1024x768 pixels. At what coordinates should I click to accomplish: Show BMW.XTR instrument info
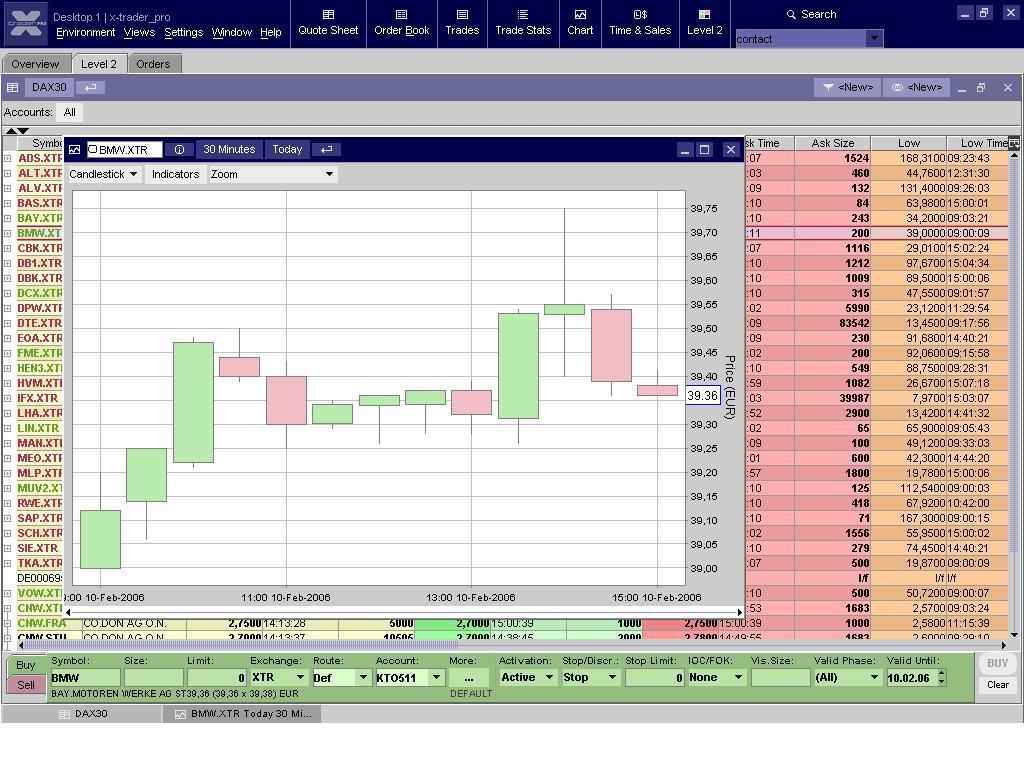[179, 150]
